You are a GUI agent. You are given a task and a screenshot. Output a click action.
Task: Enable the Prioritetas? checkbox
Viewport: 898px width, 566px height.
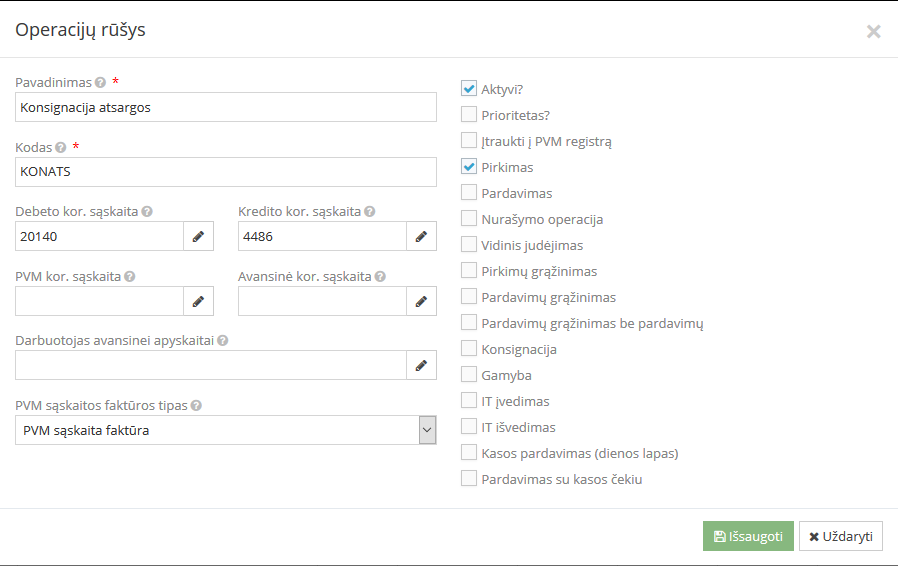(x=469, y=115)
